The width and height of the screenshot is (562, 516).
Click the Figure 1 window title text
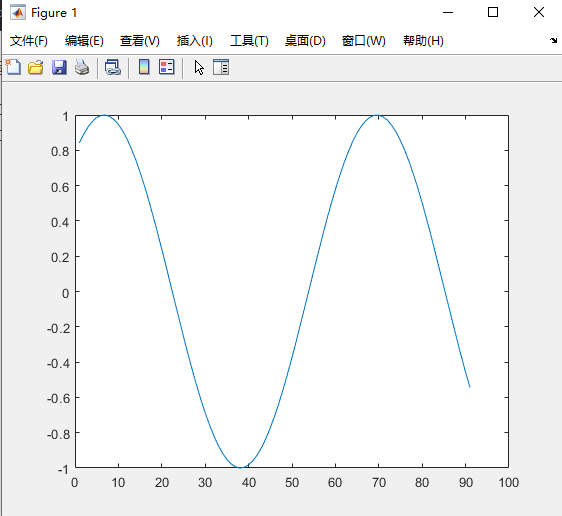54,13
